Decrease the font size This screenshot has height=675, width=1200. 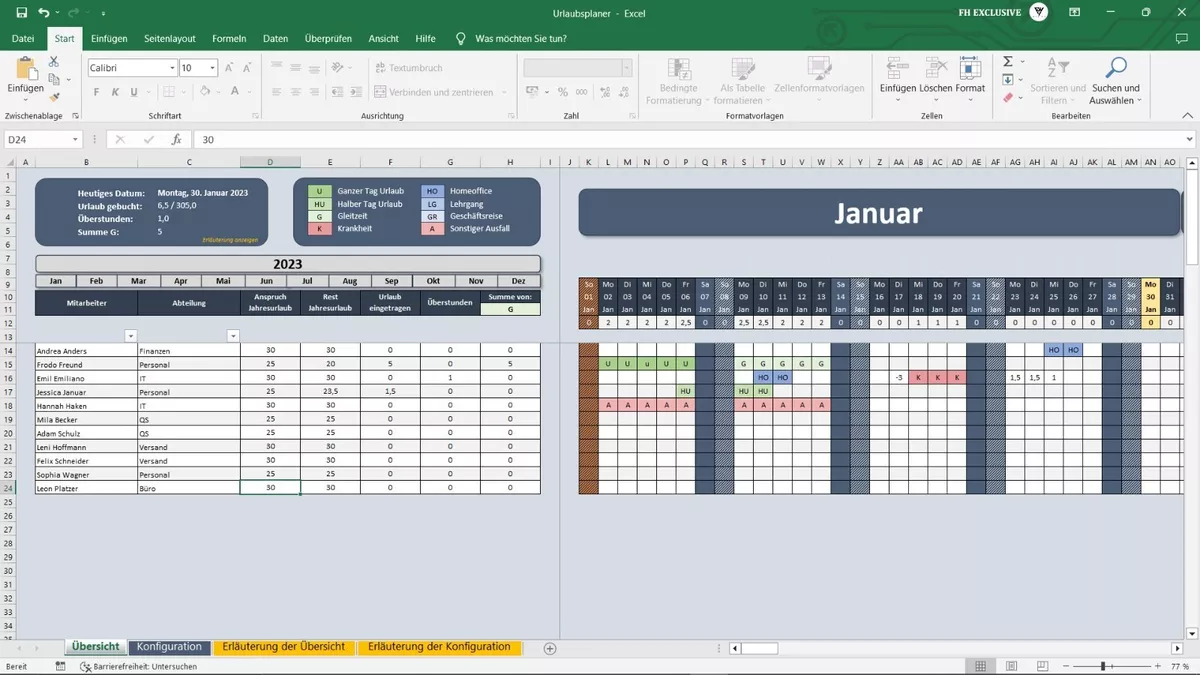coord(248,68)
